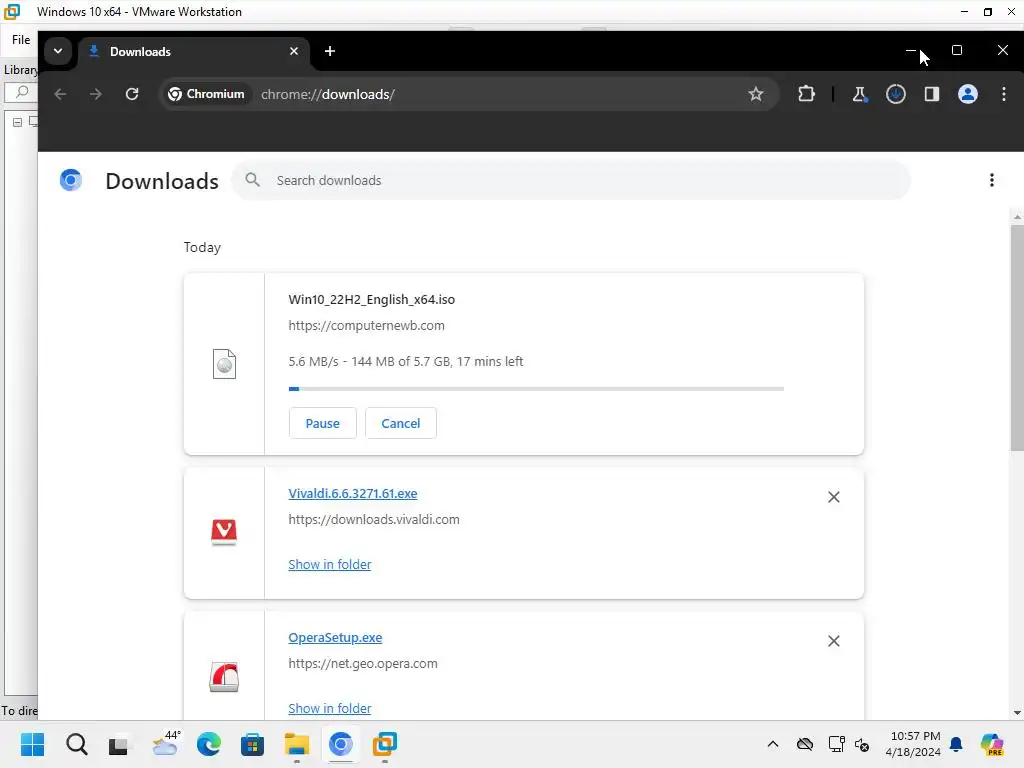Click the muted volume tray icon
The width and height of the screenshot is (1024, 768).
(862, 744)
